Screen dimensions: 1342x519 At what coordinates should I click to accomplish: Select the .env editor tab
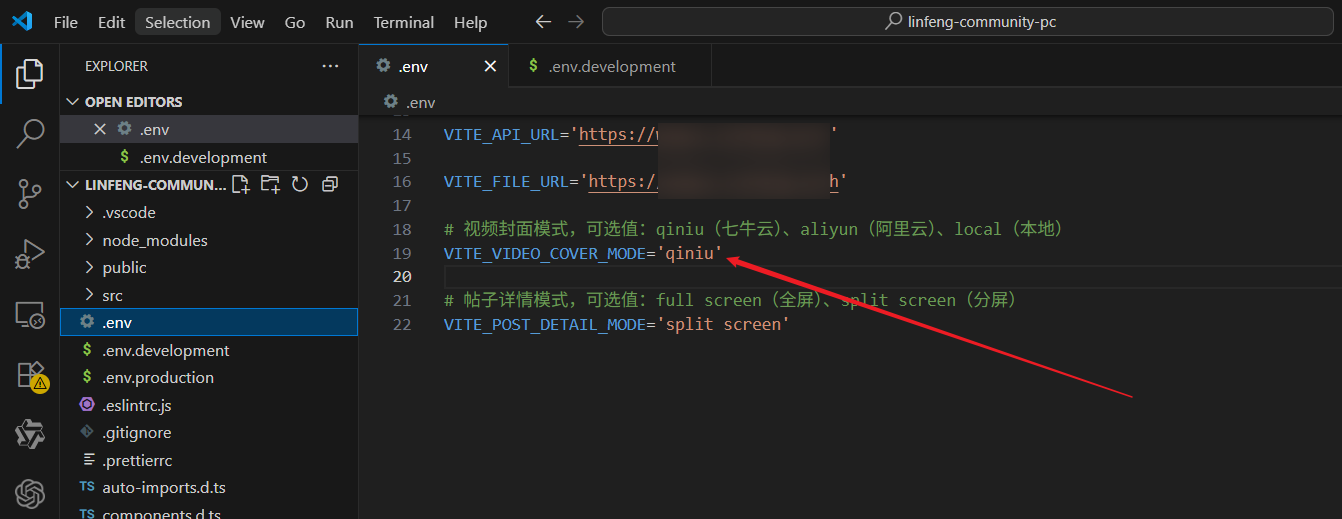coord(433,66)
